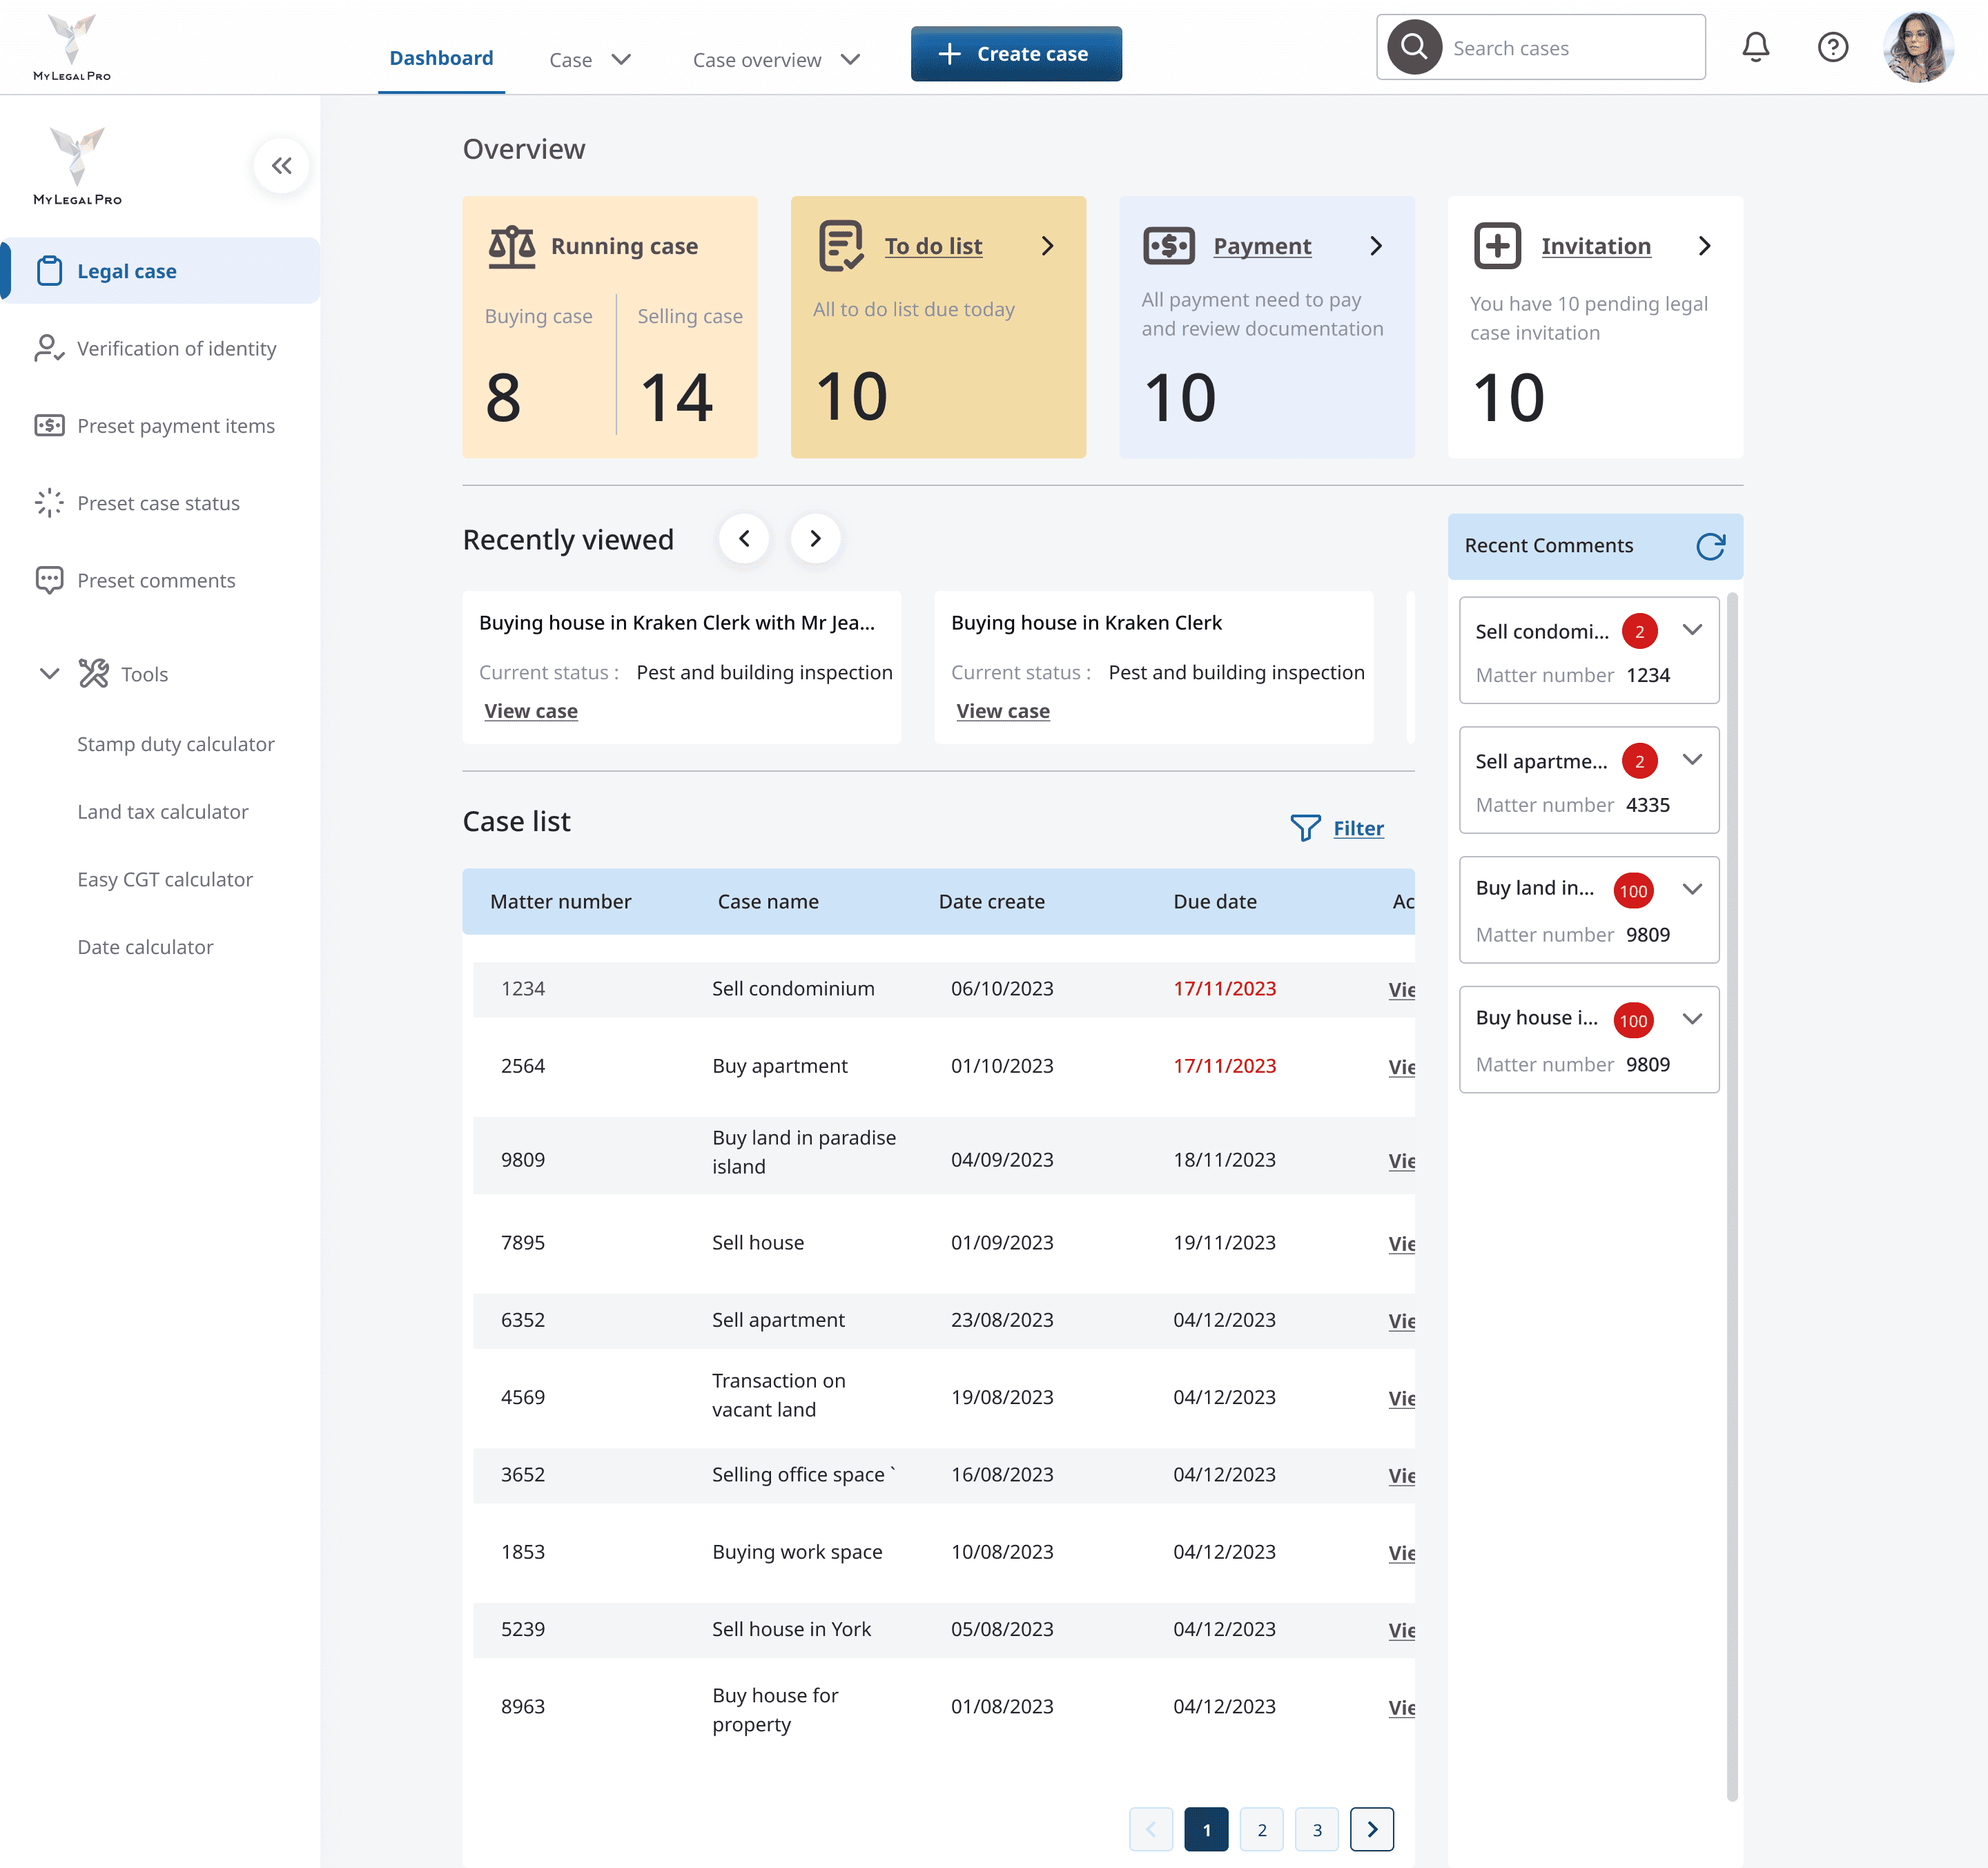
Task: Expand the Buy land in... comment card
Action: 1692,889
